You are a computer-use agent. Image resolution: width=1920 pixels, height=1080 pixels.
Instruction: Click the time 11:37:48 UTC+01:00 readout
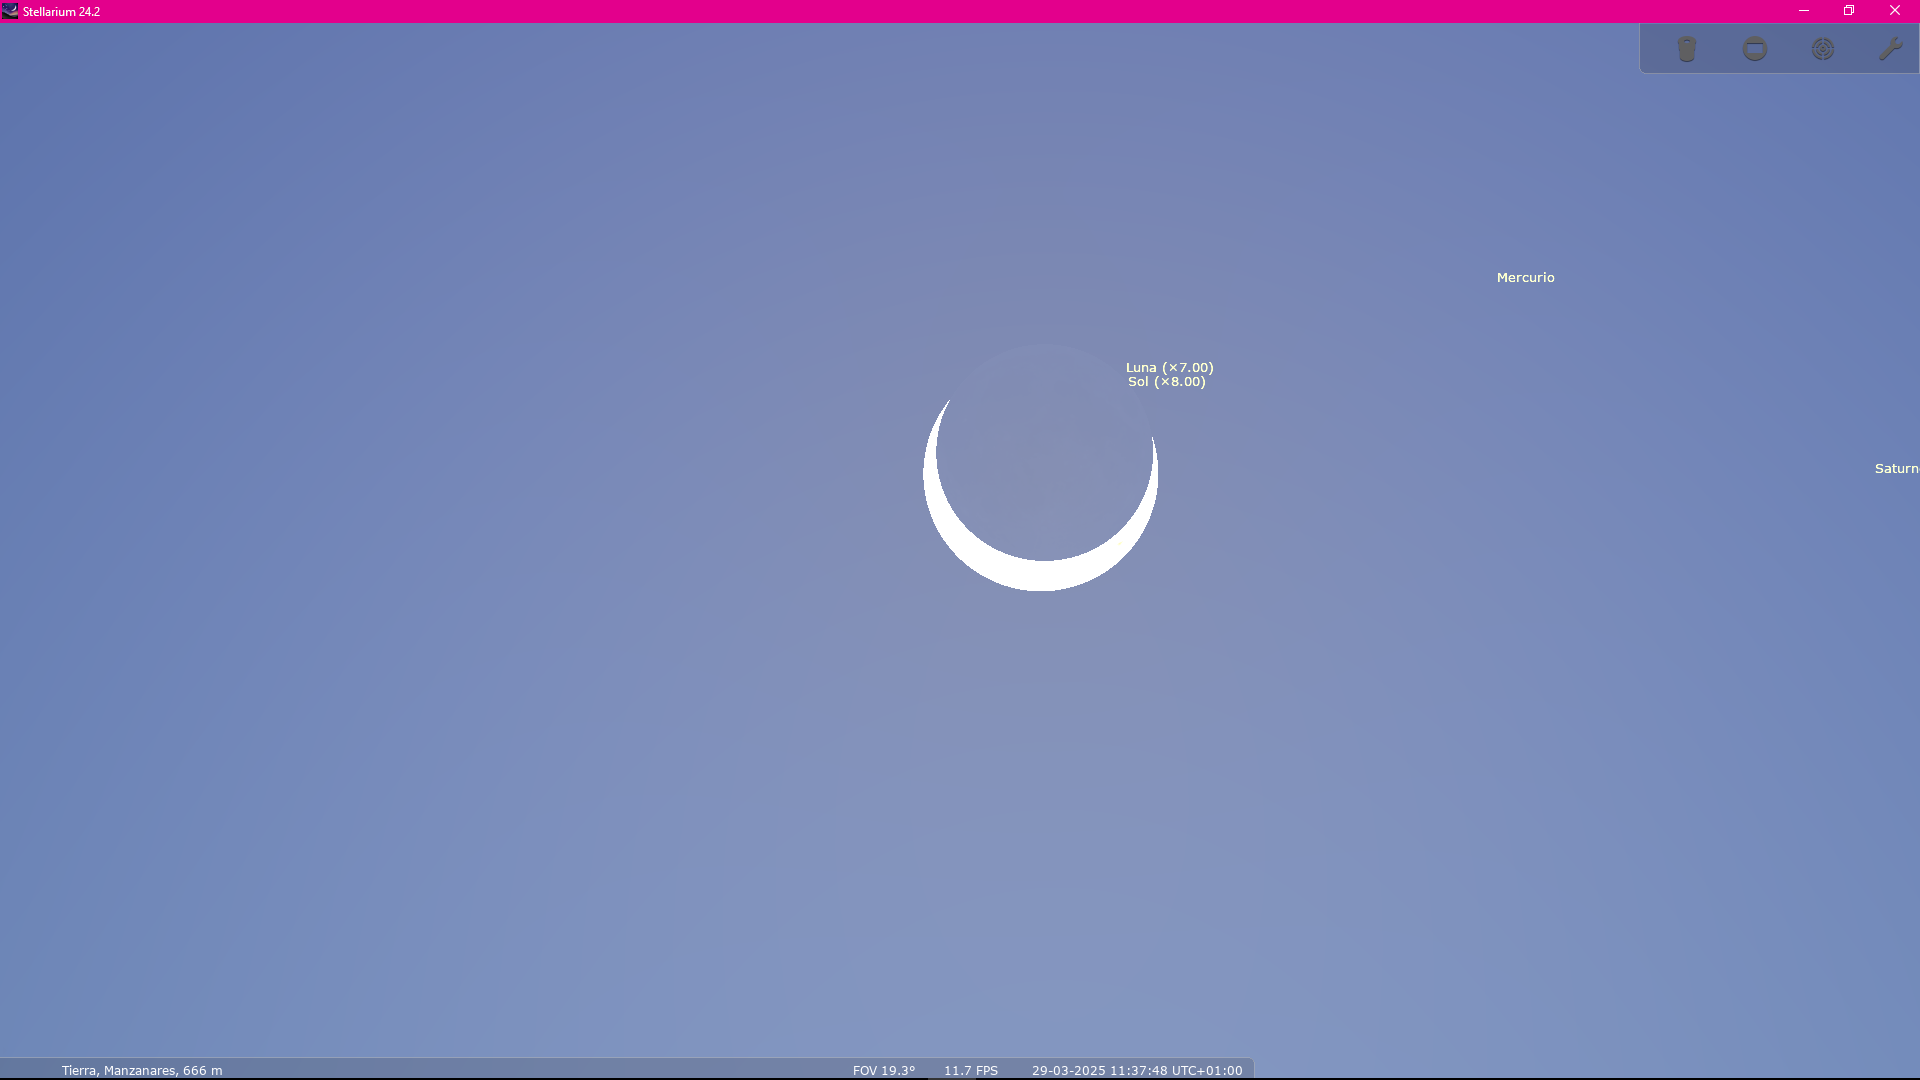click(x=1178, y=1070)
